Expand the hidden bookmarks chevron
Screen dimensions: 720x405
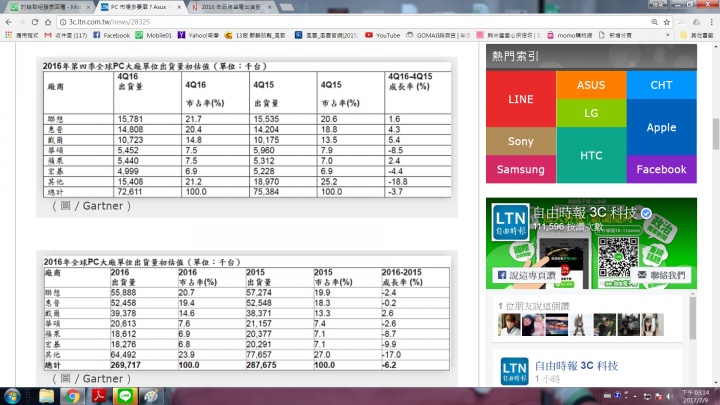tap(668, 35)
